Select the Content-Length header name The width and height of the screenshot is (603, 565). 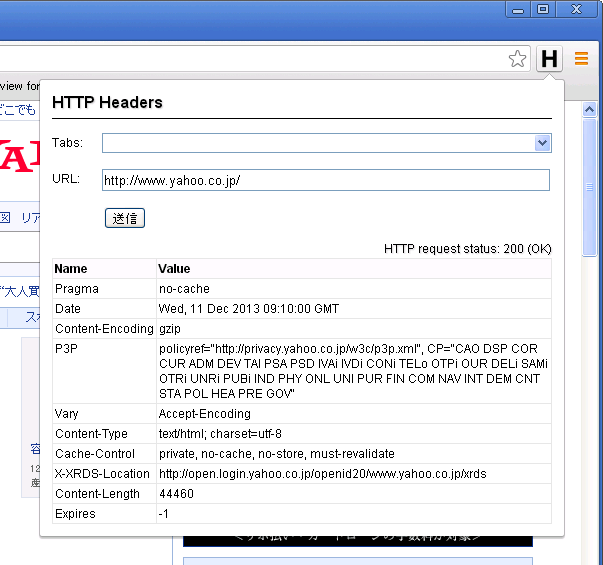point(97,494)
